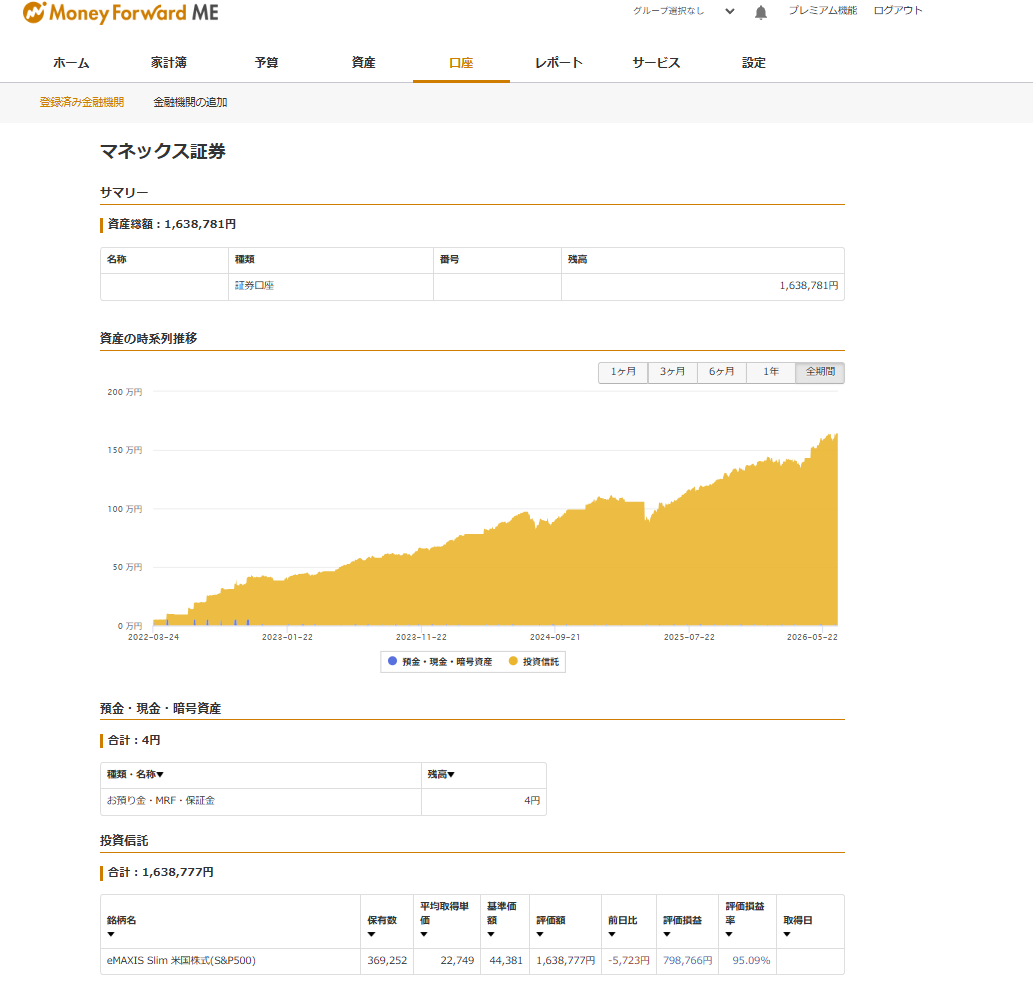Set chart range to 1ヶ月
The height and width of the screenshot is (992, 1033).
pos(623,372)
